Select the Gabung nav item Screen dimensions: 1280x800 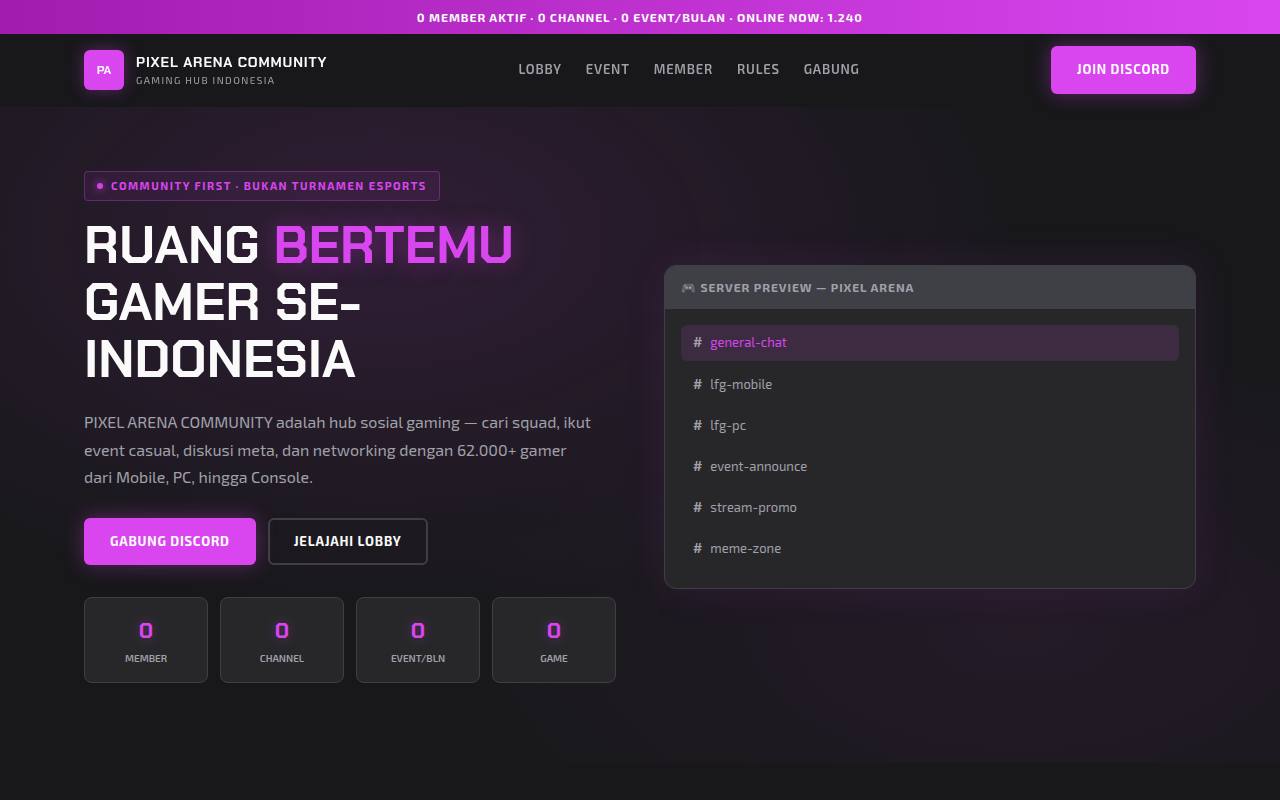(831, 69)
